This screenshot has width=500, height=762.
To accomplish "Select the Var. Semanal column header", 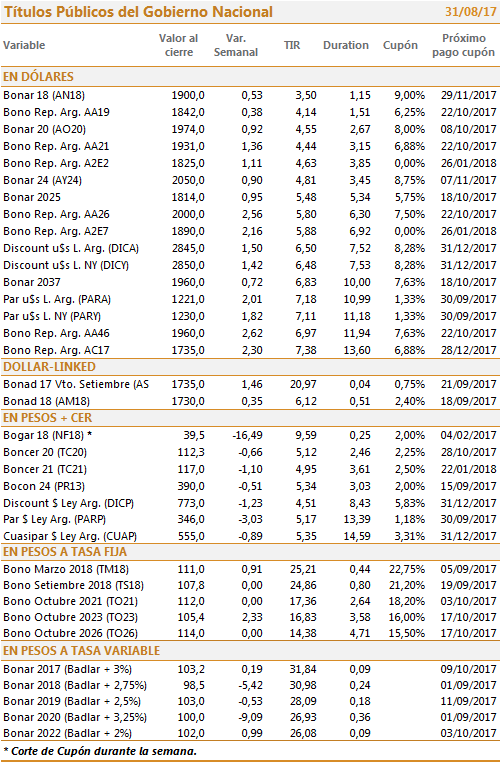I will point(236,45).
